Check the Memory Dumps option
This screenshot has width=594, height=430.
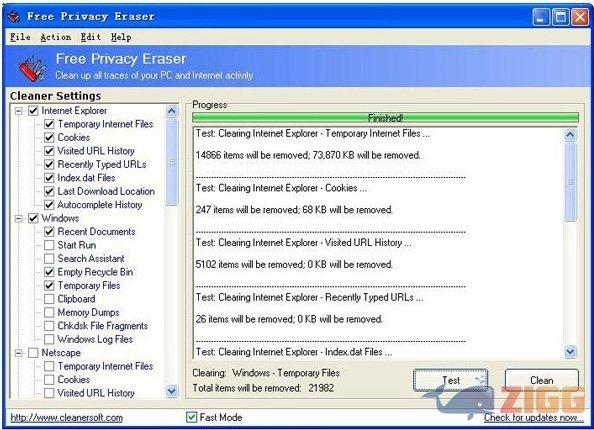pyautogui.click(x=49, y=313)
